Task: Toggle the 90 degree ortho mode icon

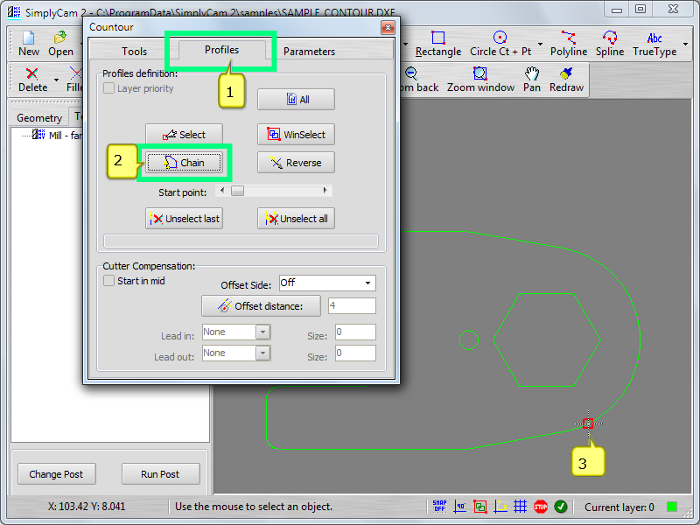Action: [460, 507]
